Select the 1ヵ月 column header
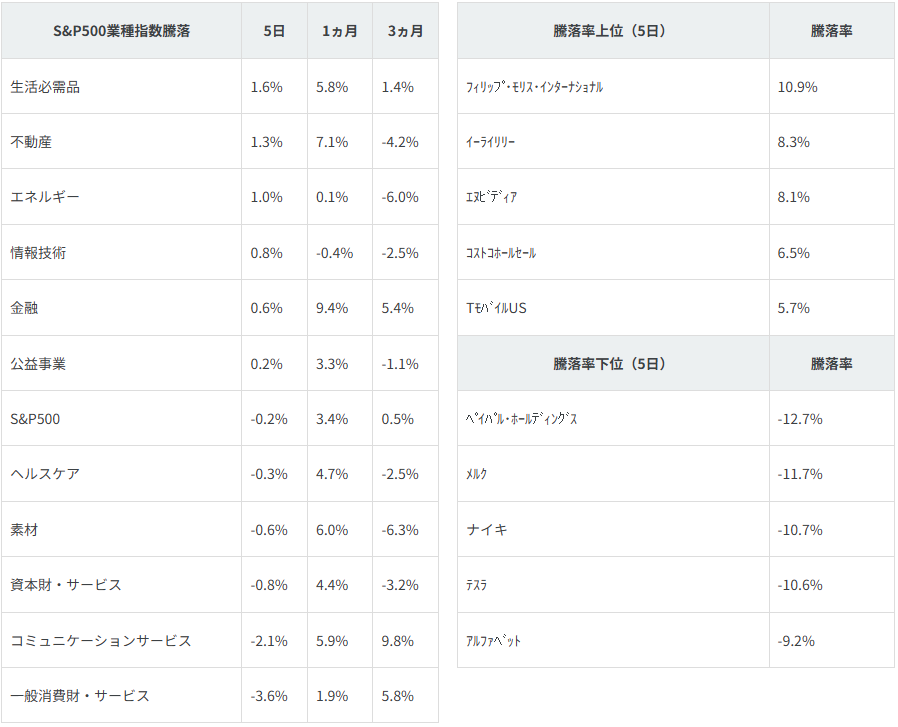Image resolution: width=898 pixels, height=727 pixels. pos(339,31)
